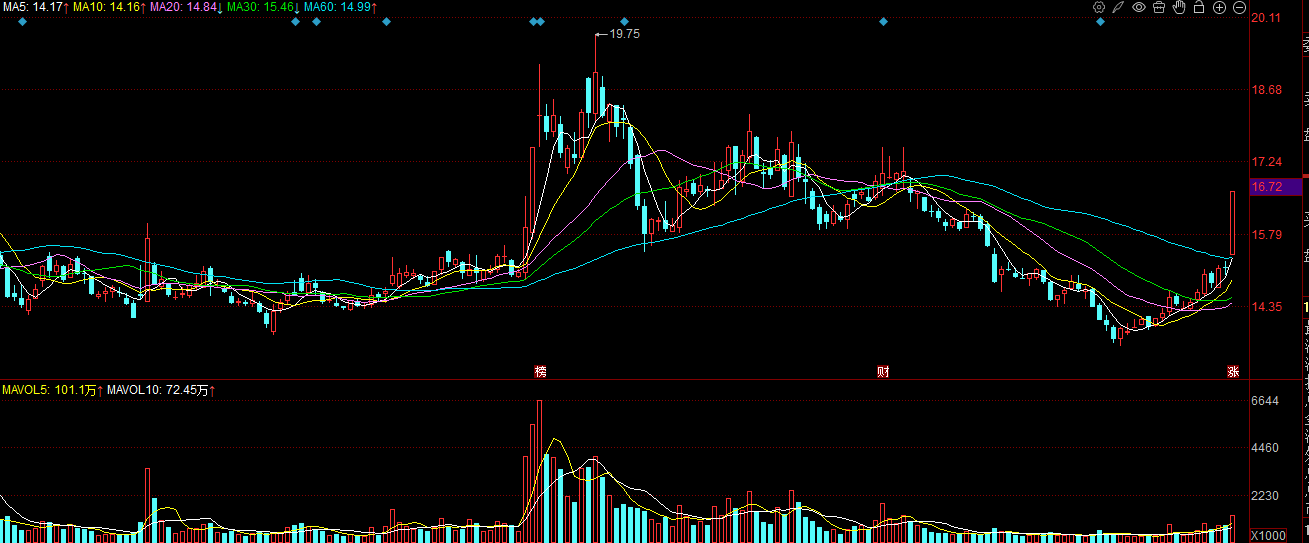Click blue diamond marker under the MA5 label
The image size is (1309, 543).
[23, 22]
